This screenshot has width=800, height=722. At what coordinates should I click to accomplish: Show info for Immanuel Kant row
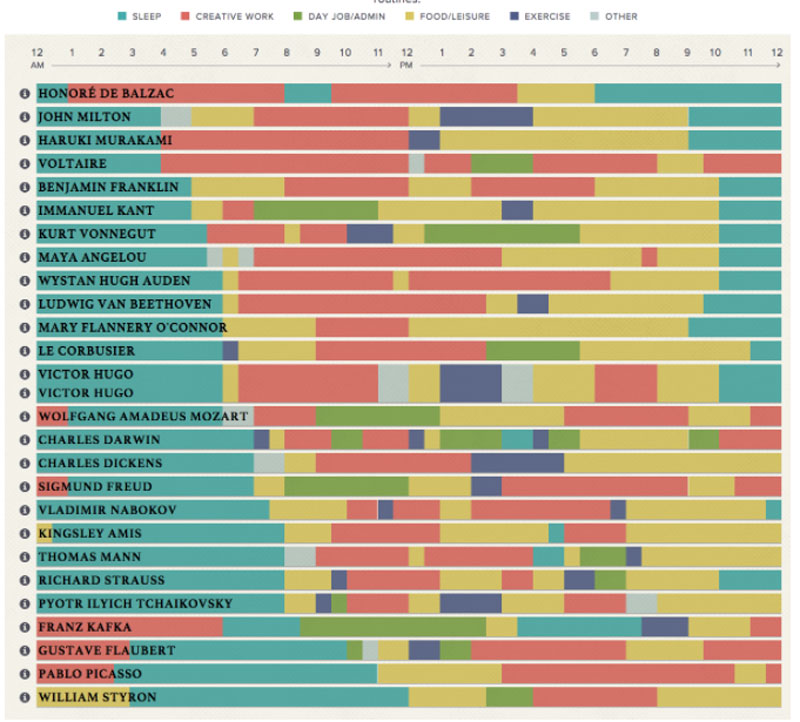(24, 211)
